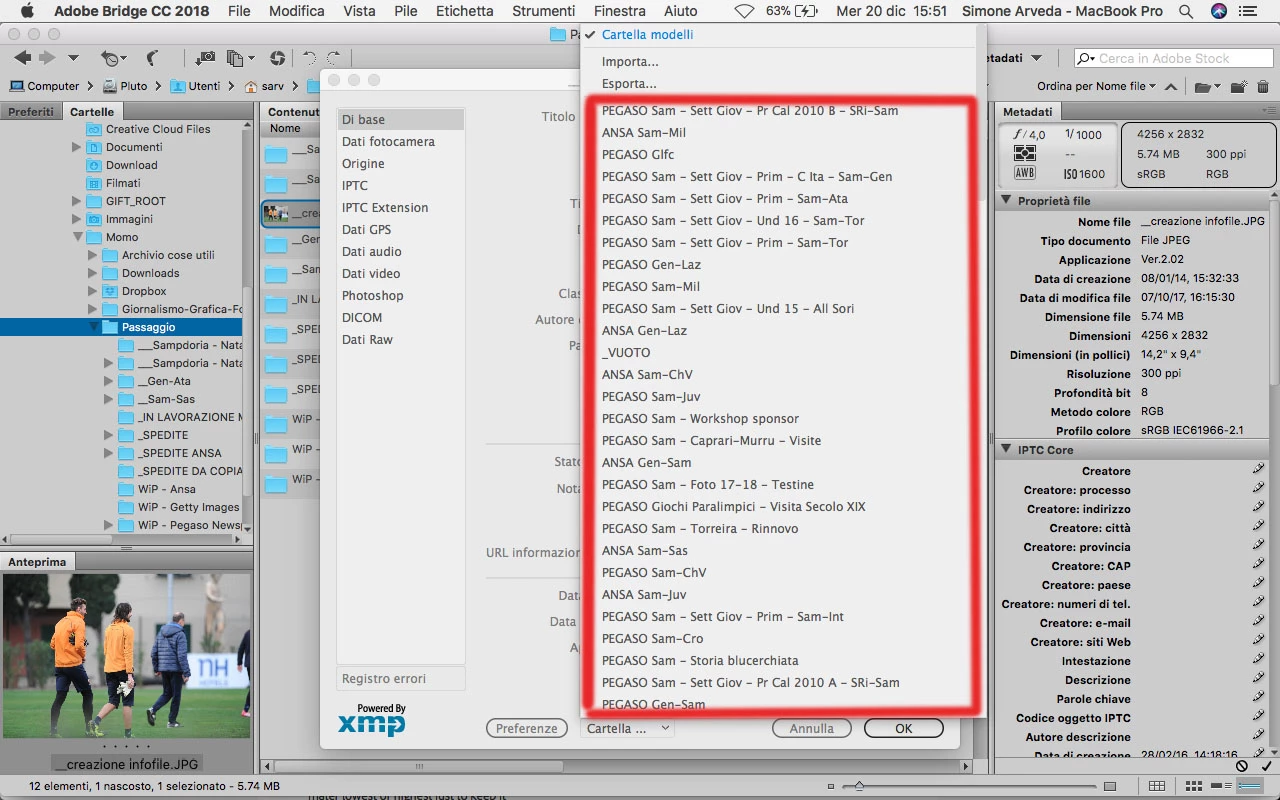Edit the Creatore field pencil icon
This screenshot has width=1280, height=800.
1258,470
